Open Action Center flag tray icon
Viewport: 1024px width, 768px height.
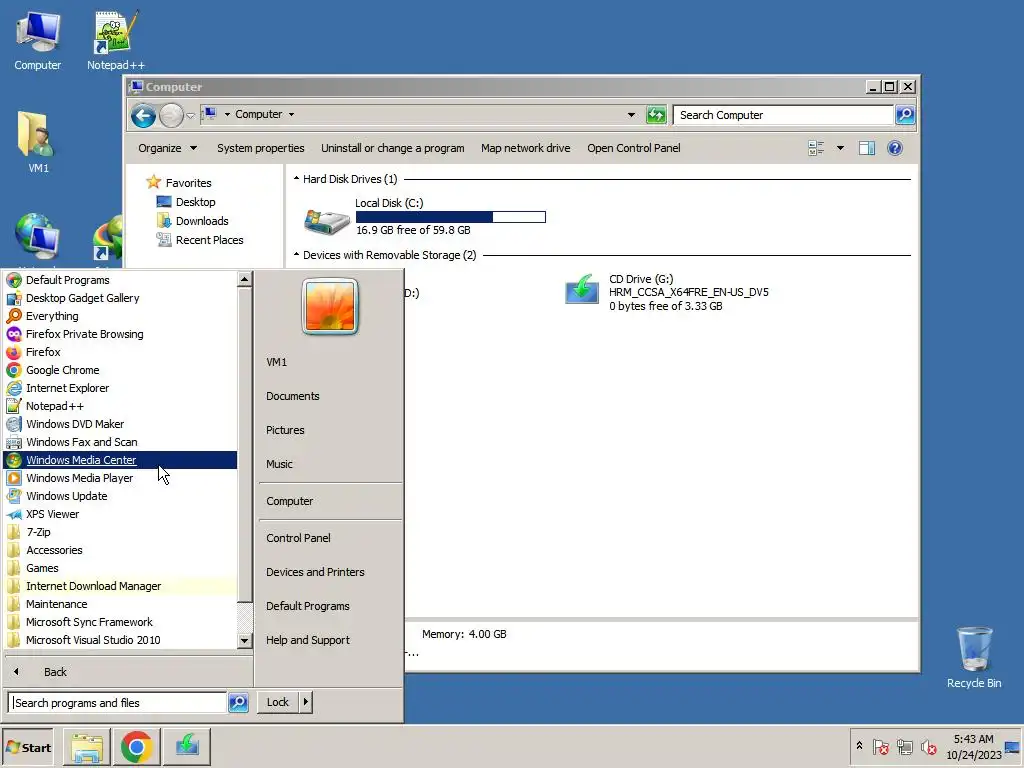(x=880, y=747)
